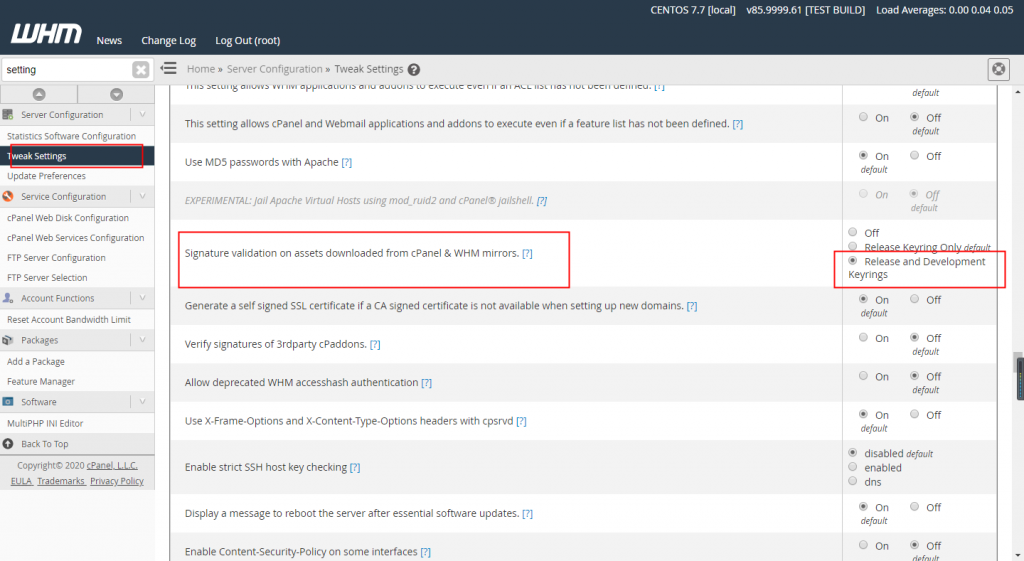The image size is (1024, 561).
Task: Open help [?] for deprecated WHM accesshash
Action: tap(426, 383)
